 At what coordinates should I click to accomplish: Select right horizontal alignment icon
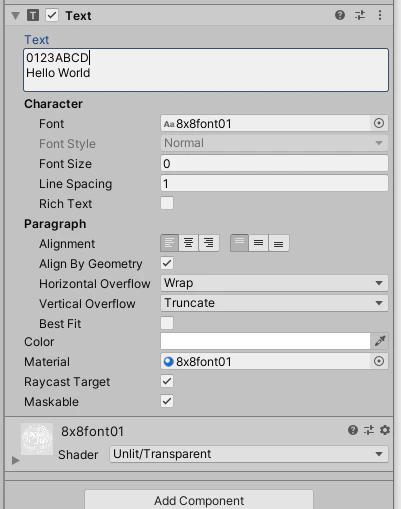(209, 242)
